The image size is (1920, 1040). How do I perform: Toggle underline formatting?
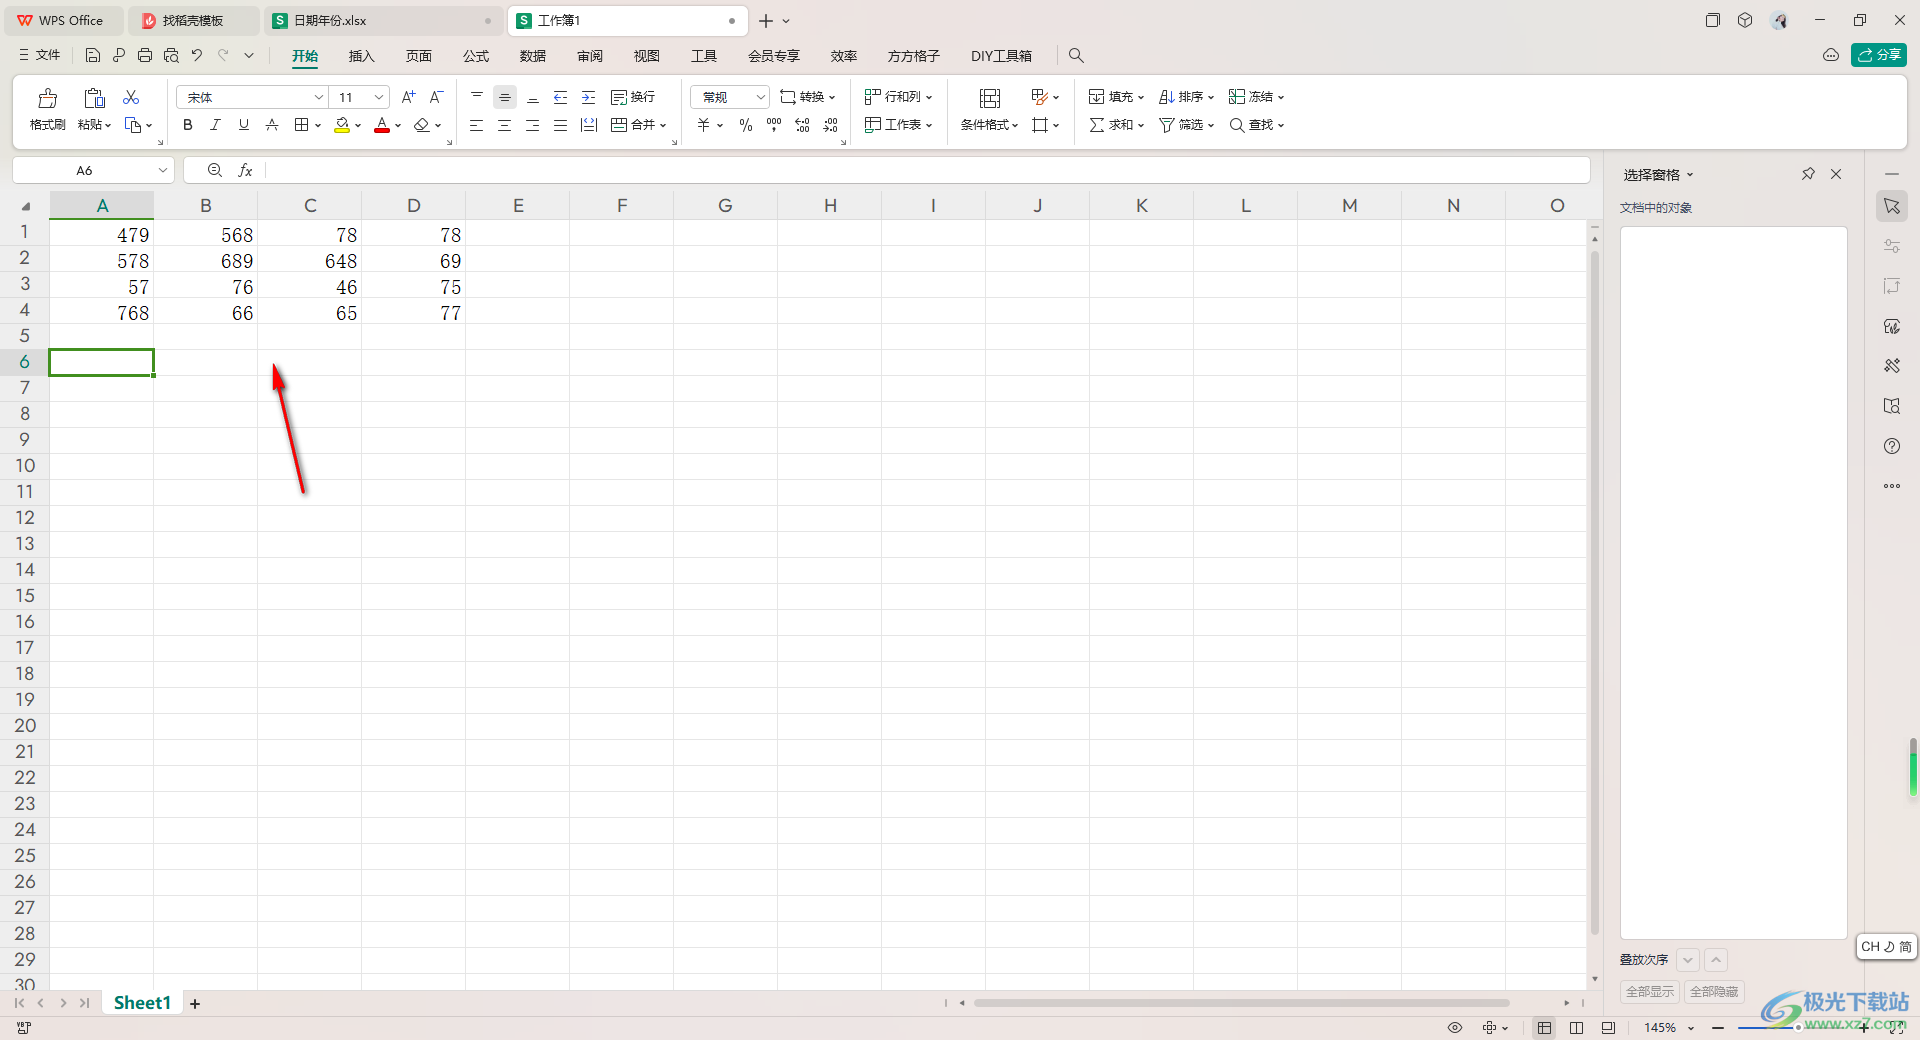point(243,125)
